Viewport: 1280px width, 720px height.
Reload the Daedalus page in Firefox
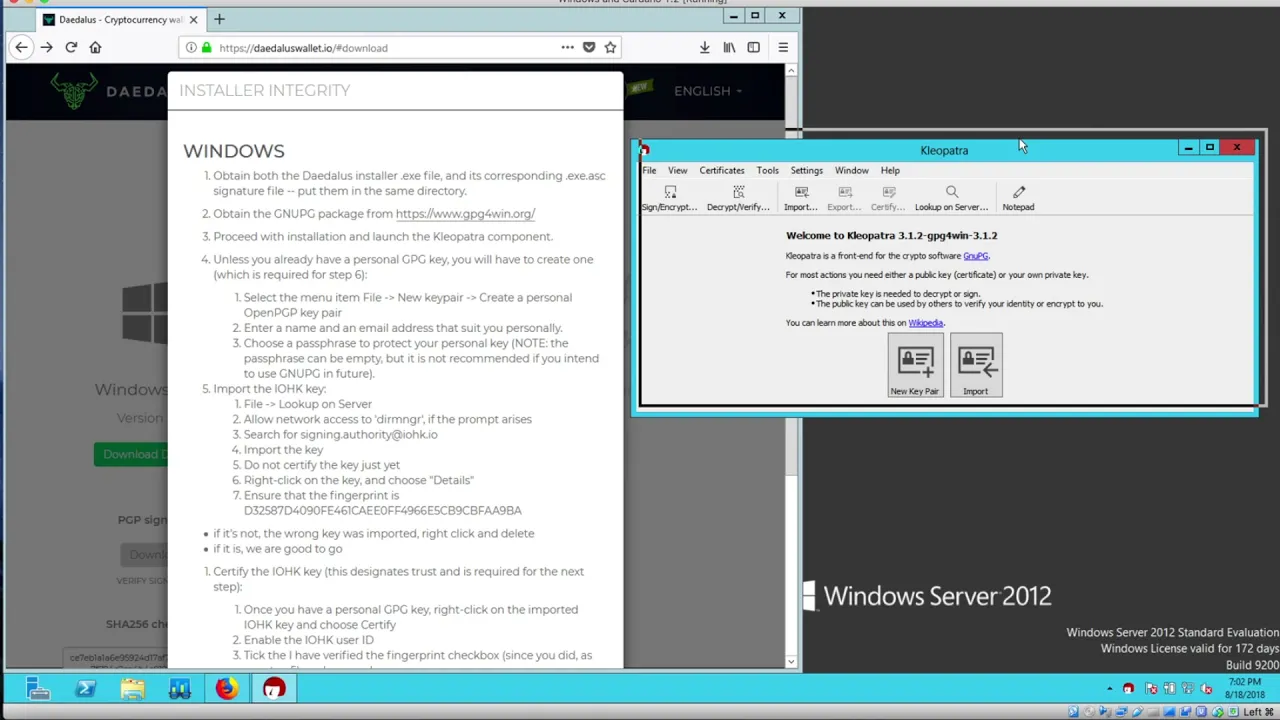tap(71, 47)
